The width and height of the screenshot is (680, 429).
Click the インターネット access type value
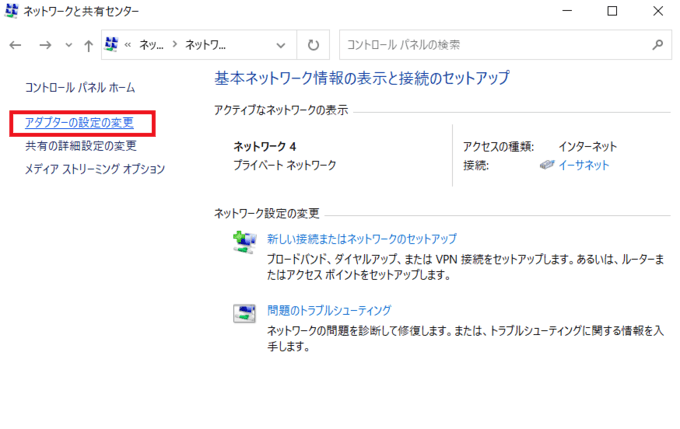[x=588, y=147]
